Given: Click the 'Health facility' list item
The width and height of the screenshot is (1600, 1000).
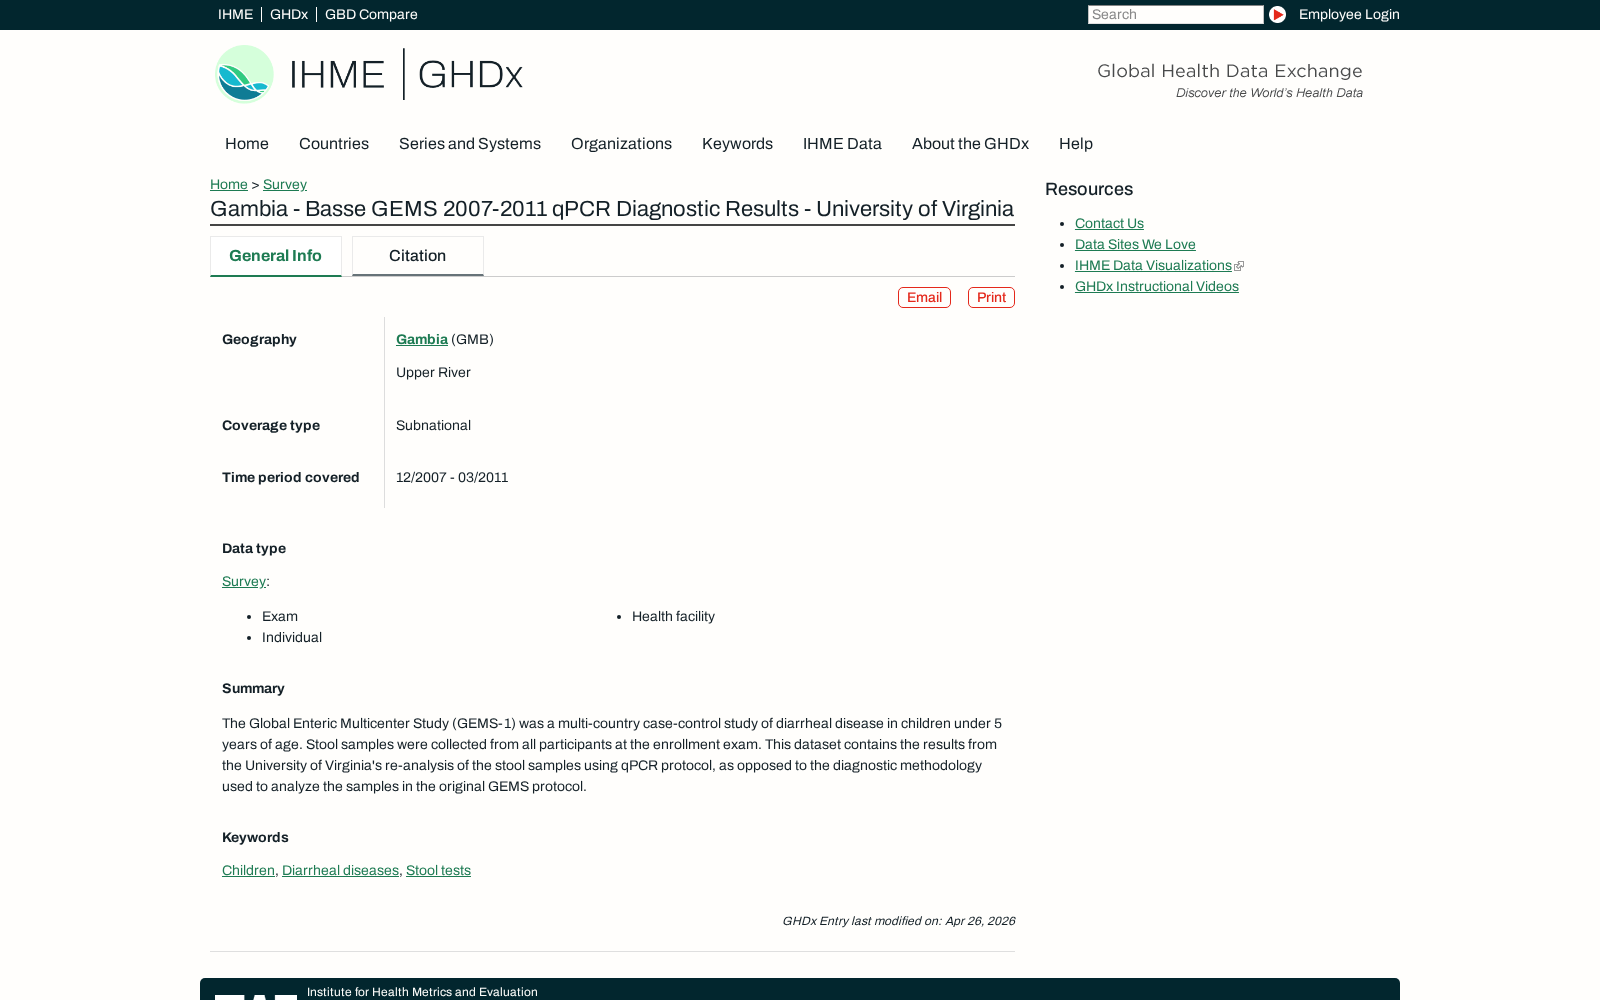Looking at the screenshot, I should (673, 616).
